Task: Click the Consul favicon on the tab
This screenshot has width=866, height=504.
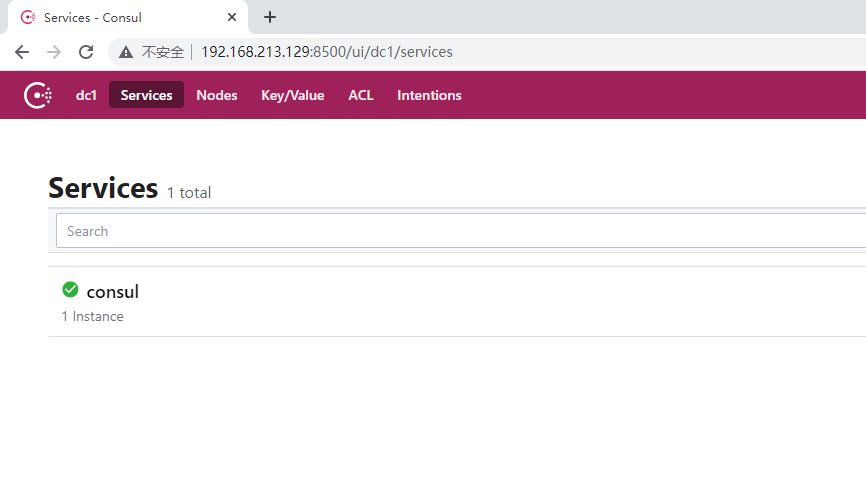Action: pyautogui.click(x=28, y=17)
